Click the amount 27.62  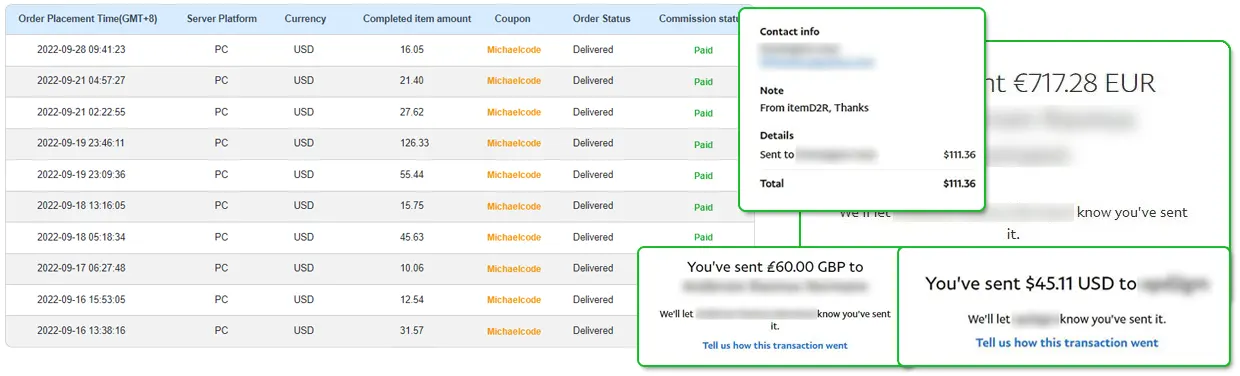(x=412, y=112)
